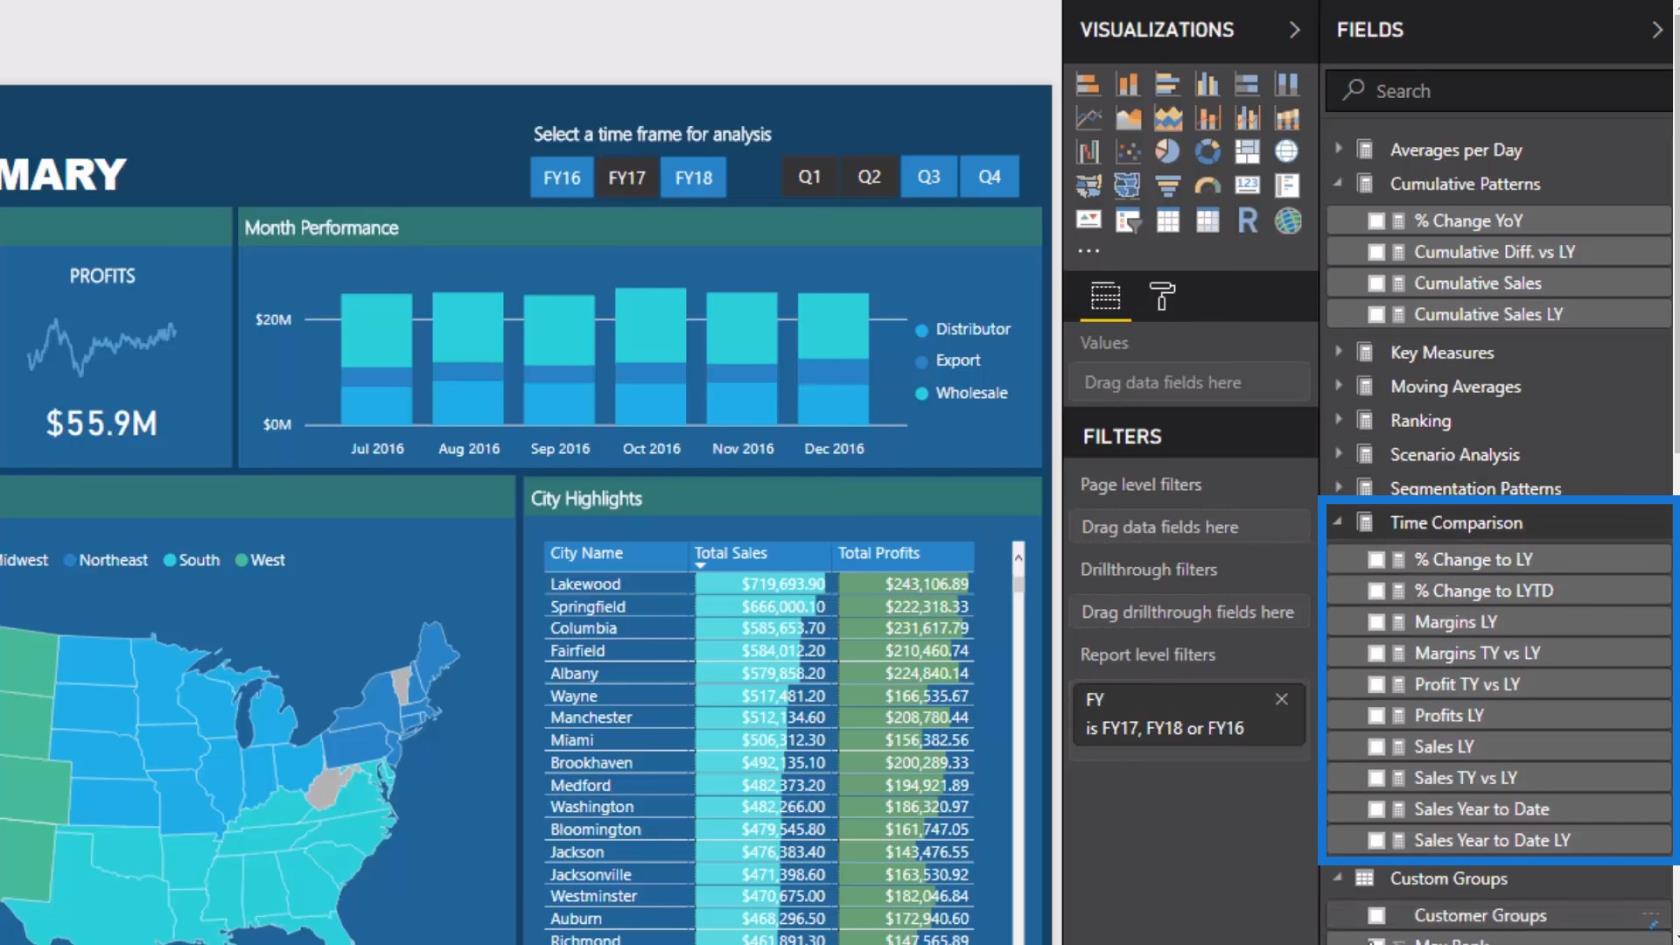The image size is (1680, 945).
Task: Select the R script visual
Action: [x=1247, y=220]
